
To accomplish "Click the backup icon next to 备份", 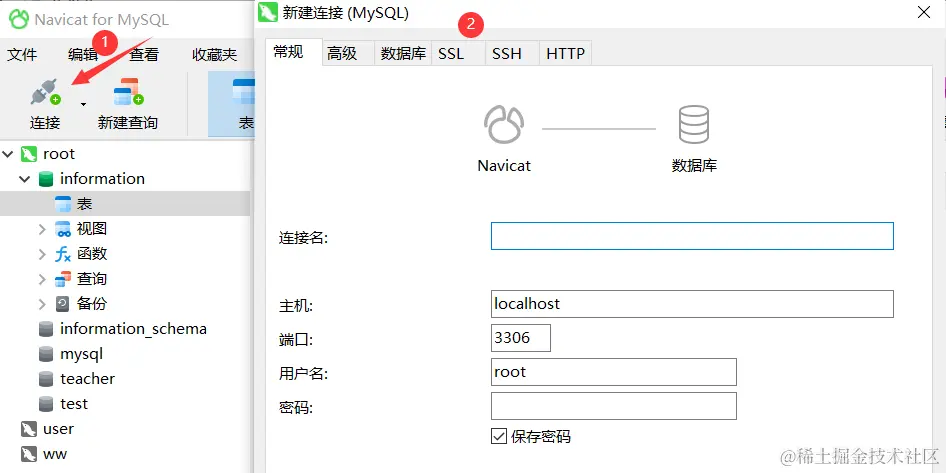I will coord(63,304).
